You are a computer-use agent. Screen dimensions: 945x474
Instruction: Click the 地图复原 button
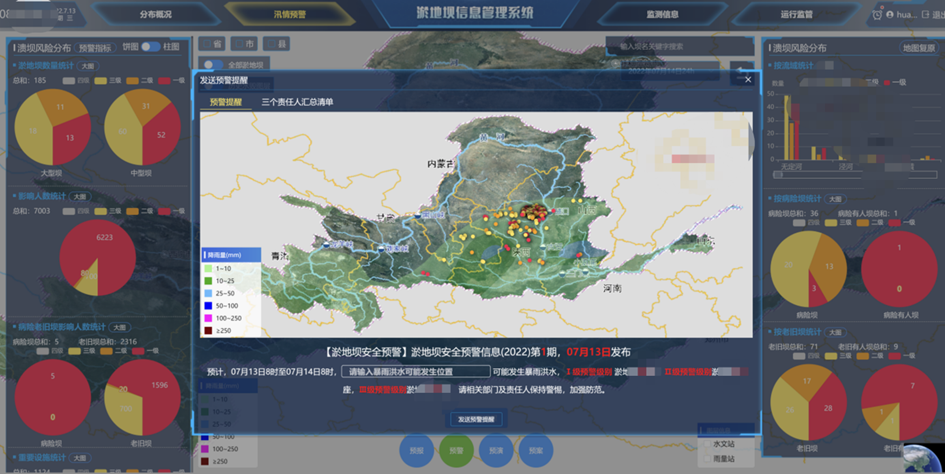pos(919,48)
